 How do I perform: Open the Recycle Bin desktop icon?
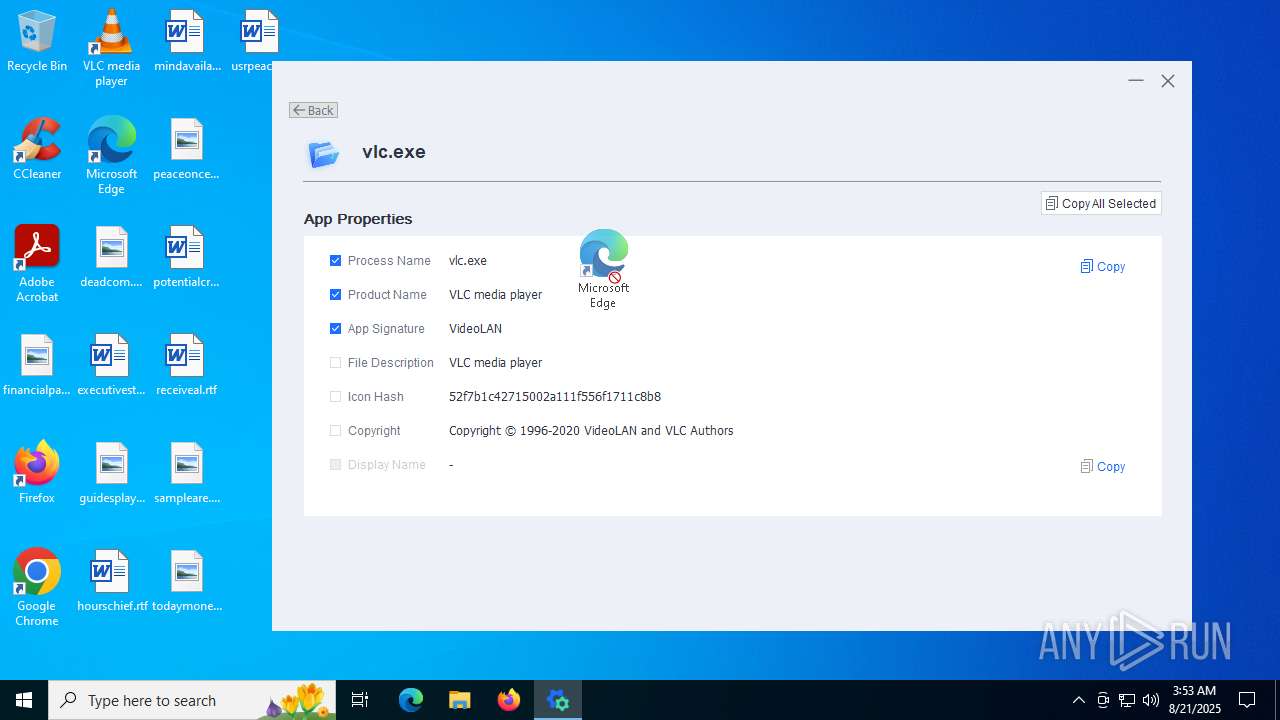(37, 41)
